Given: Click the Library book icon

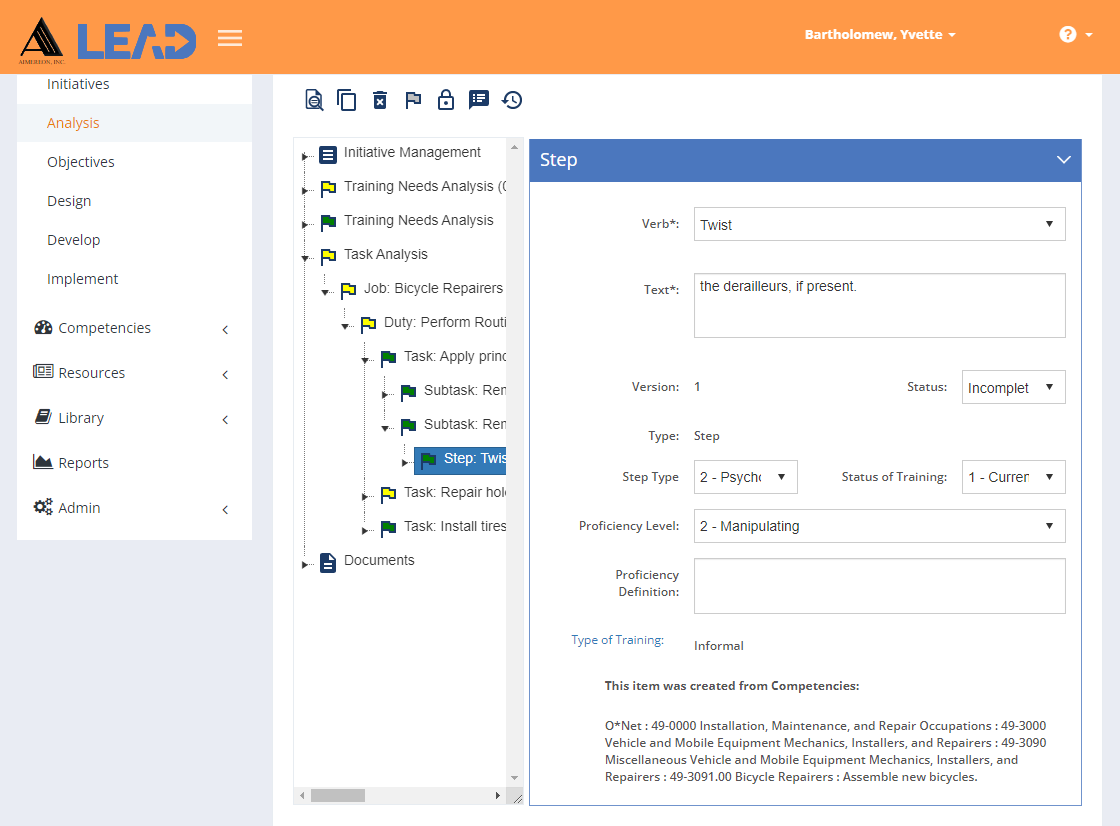Looking at the screenshot, I should (x=43, y=417).
